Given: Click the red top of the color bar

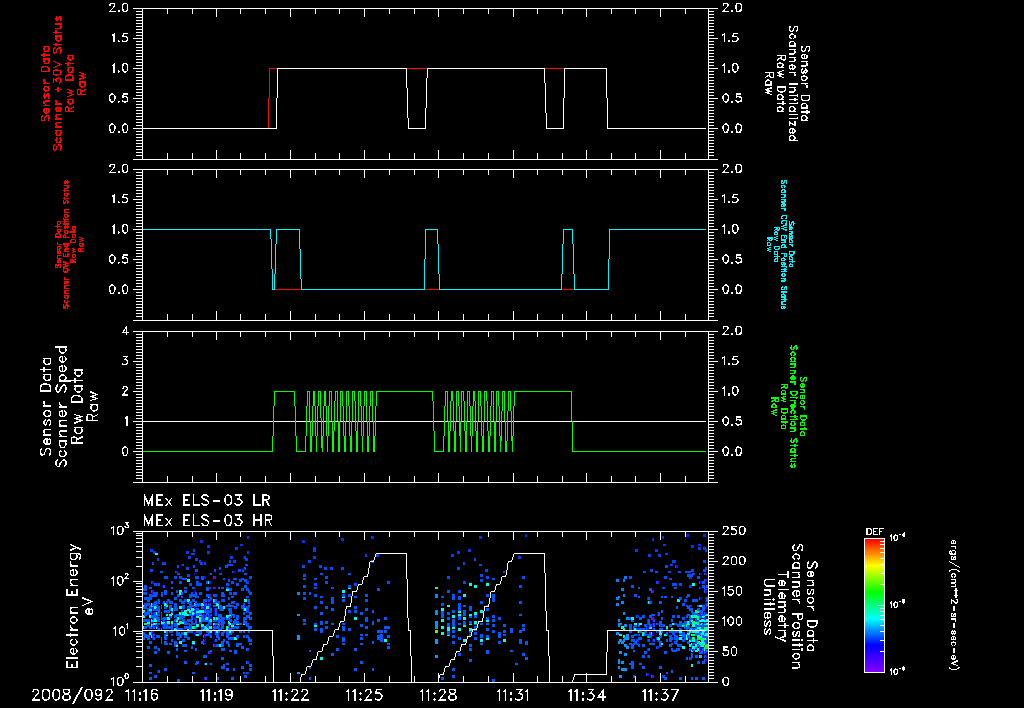Looking at the screenshot, I should pos(874,542).
